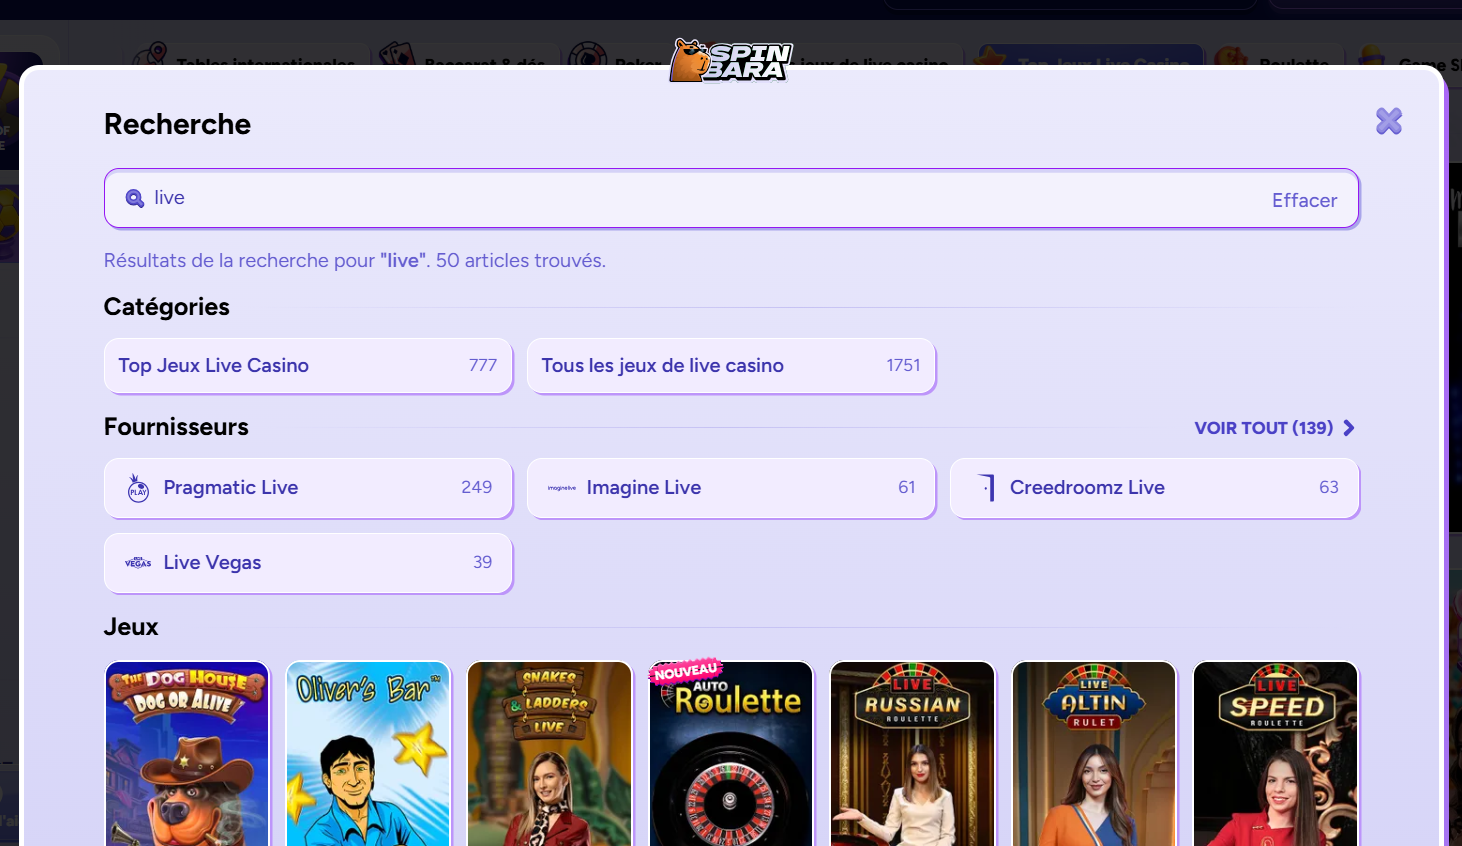Expand all providers via the chevron arrow
This screenshot has width=1462, height=846.
[1349, 428]
